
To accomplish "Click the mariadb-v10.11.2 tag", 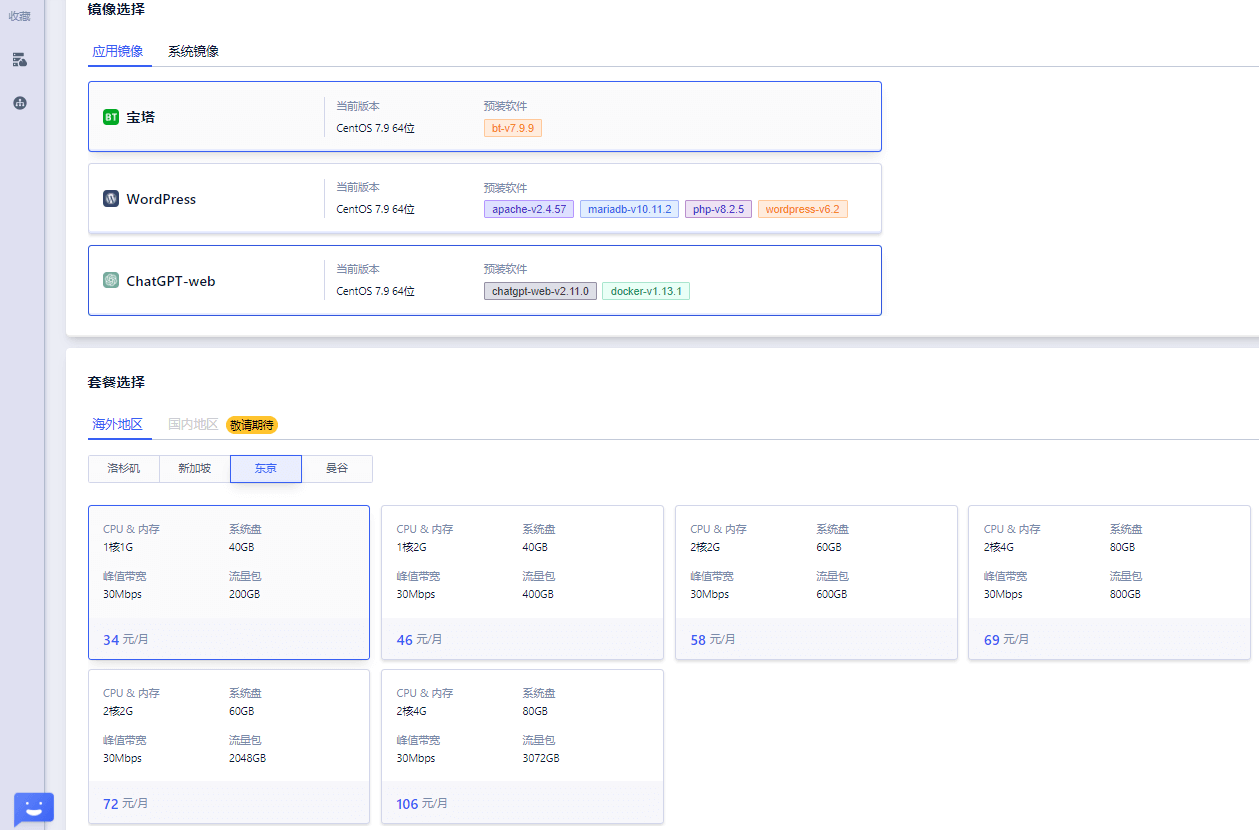I will pyautogui.click(x=629, y=209).
